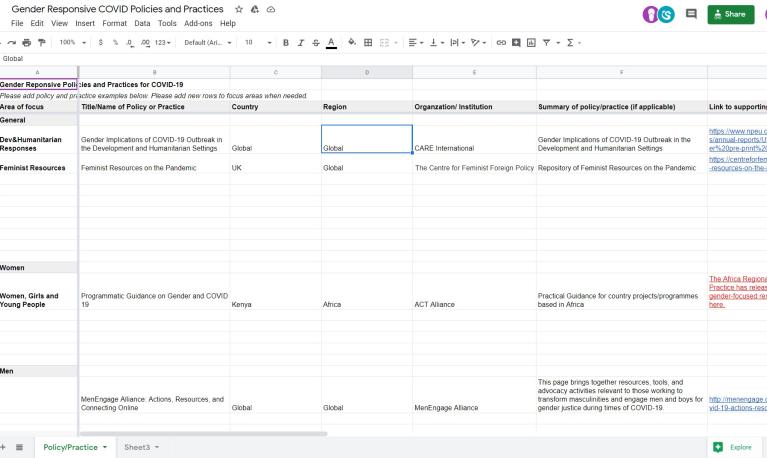Click the teal collaborator avatar

pyautogui.click(x=666, y=14)
